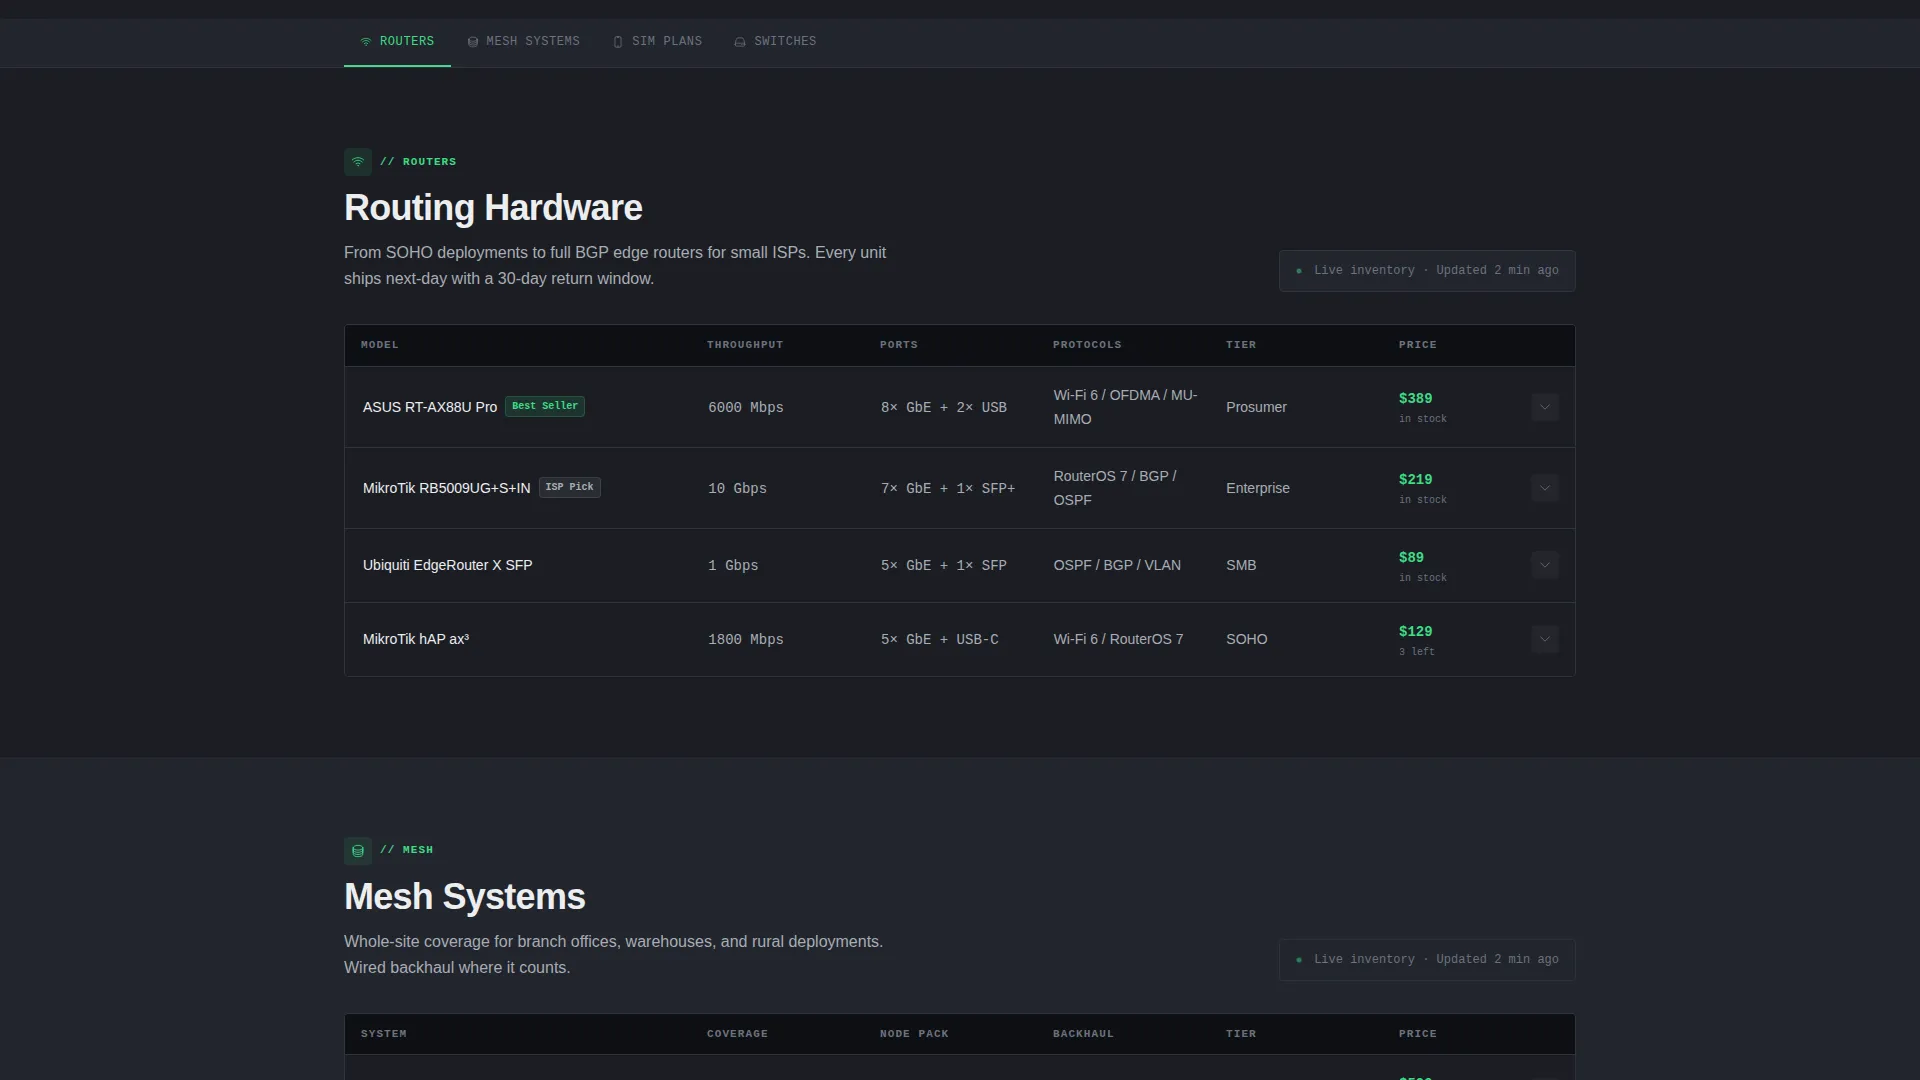Click the ISP Pick badge
The image size is (1920, 1080).
[570, 487]
